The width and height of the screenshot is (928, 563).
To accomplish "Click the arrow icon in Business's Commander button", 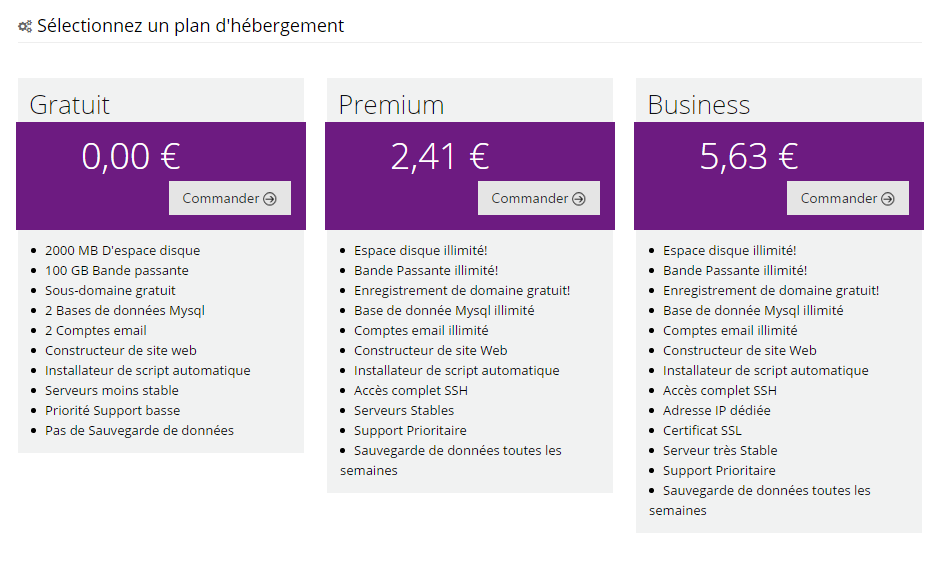I will 888,199.
